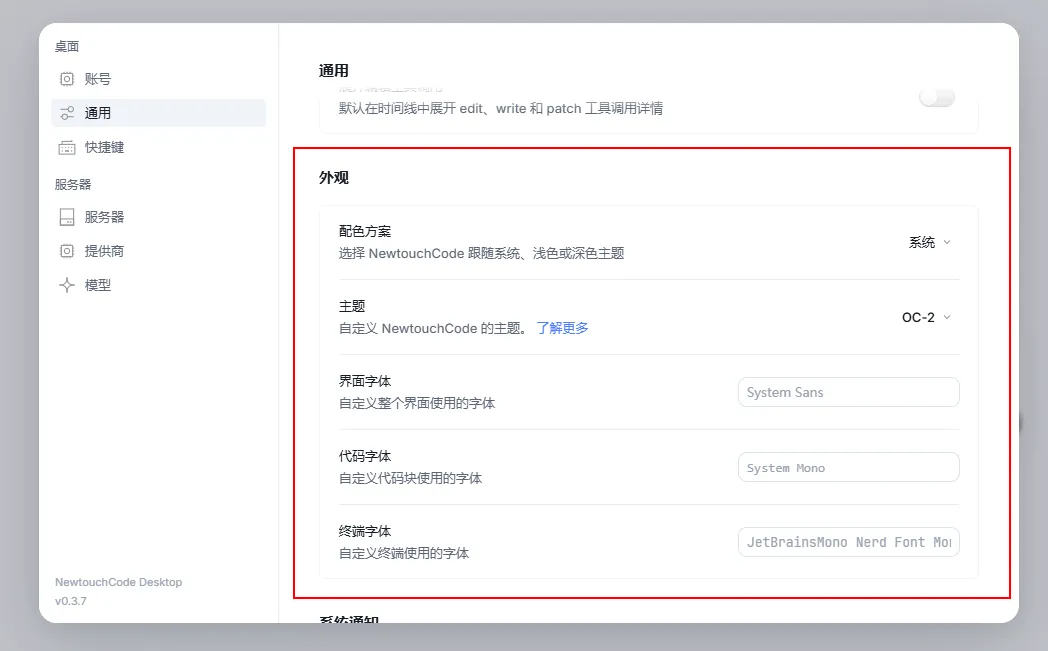
Task: Click the v0.3.7 version text
Action: point(71,601)
